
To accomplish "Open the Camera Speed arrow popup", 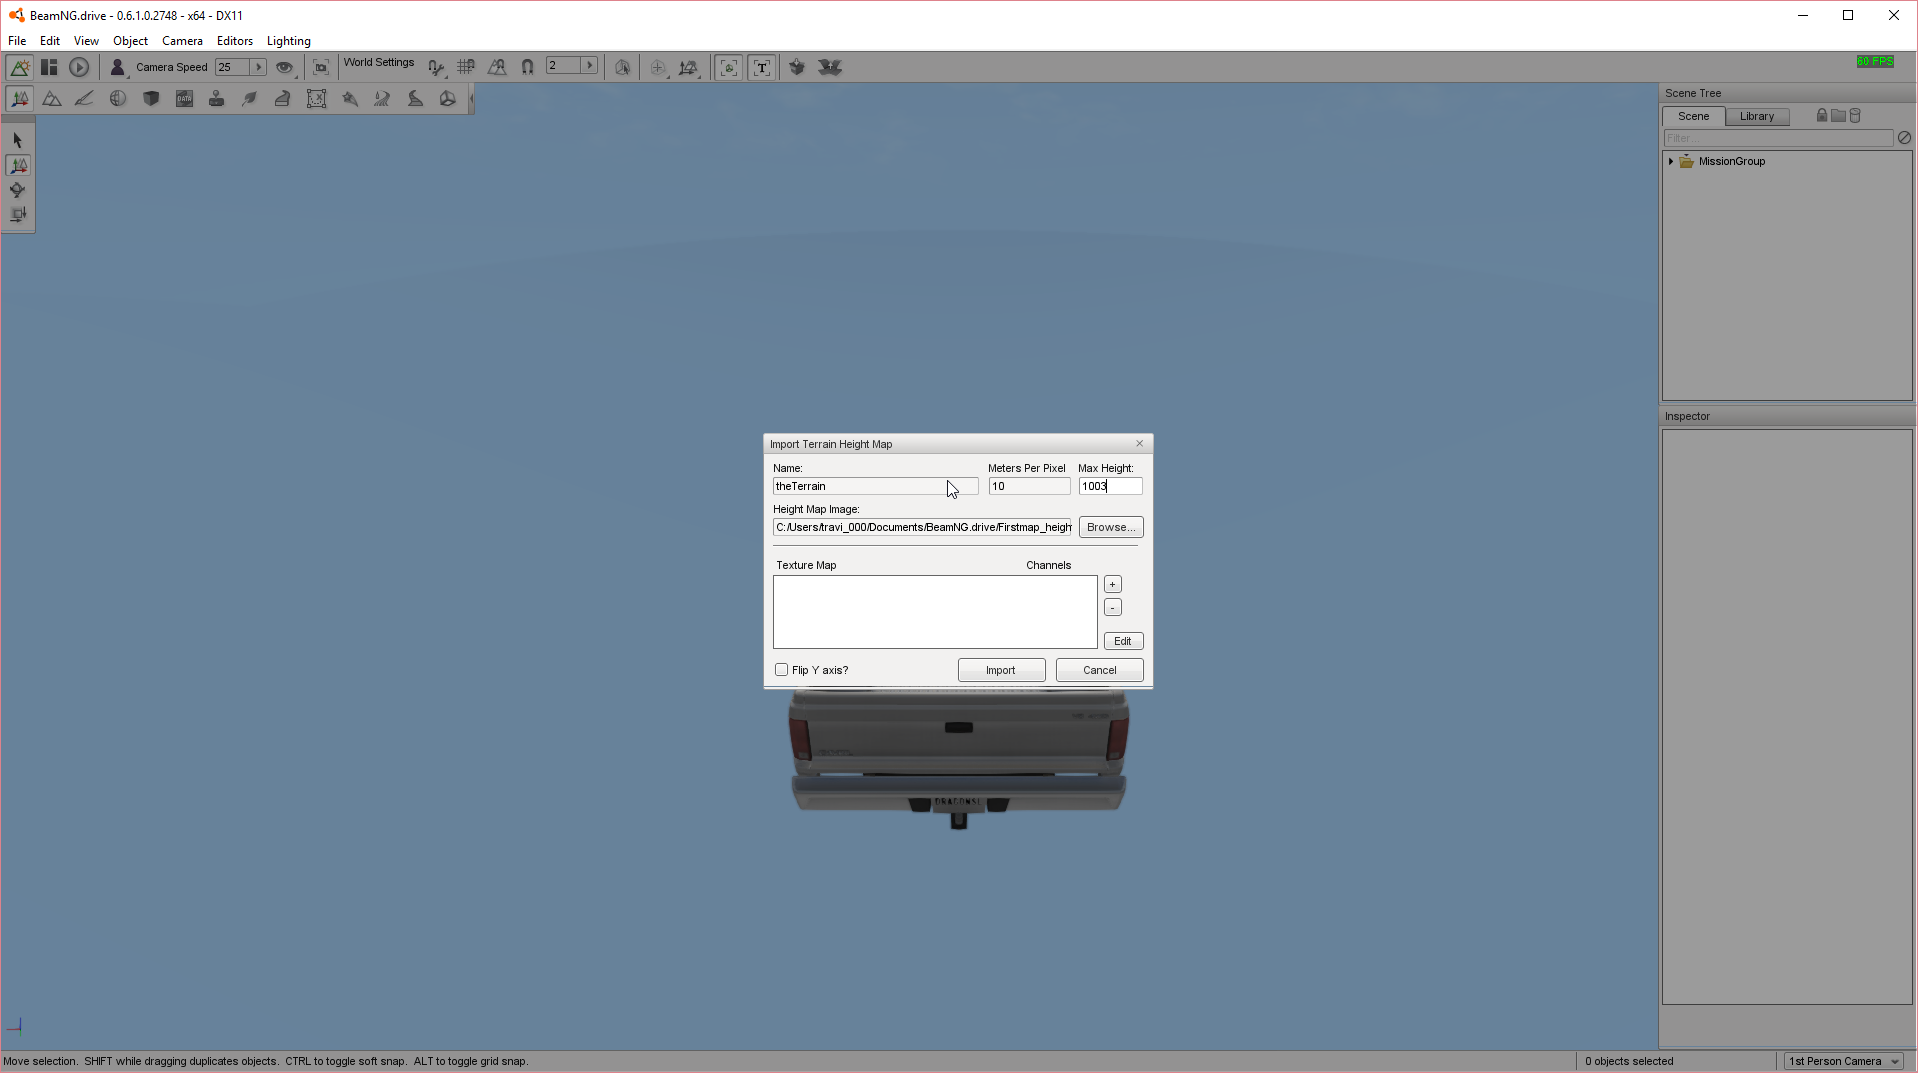I will [x=258, y=67].
